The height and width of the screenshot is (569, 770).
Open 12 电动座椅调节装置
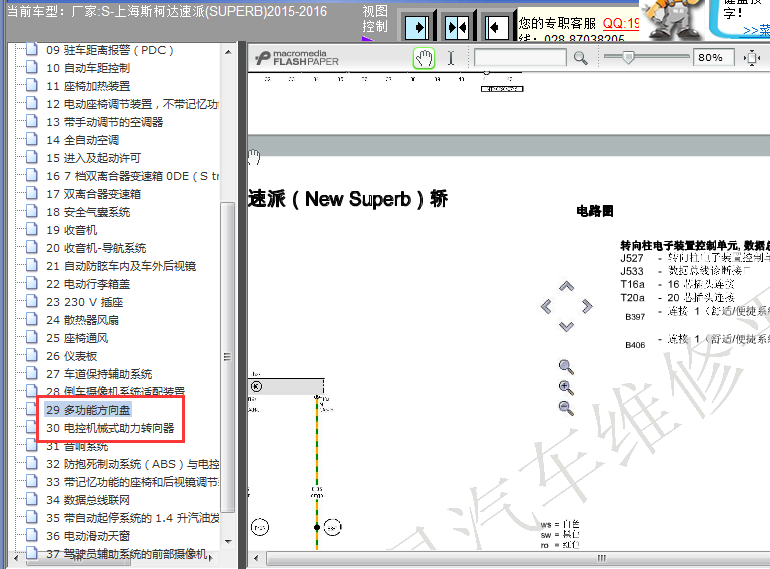(x=133, y=105)
